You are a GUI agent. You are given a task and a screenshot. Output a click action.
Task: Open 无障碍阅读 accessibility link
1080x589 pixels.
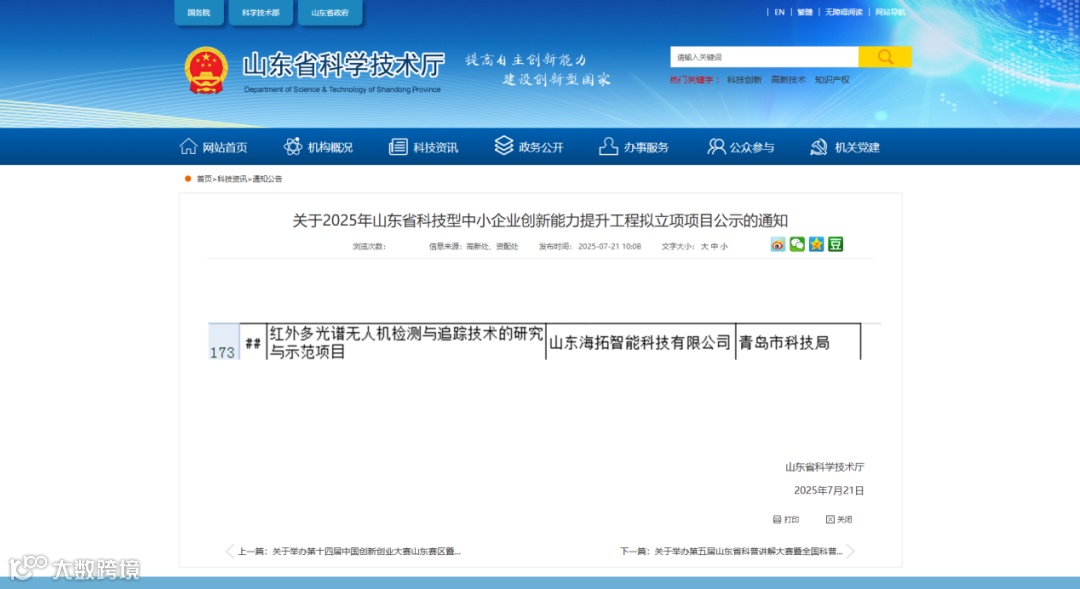coord(844,12)
